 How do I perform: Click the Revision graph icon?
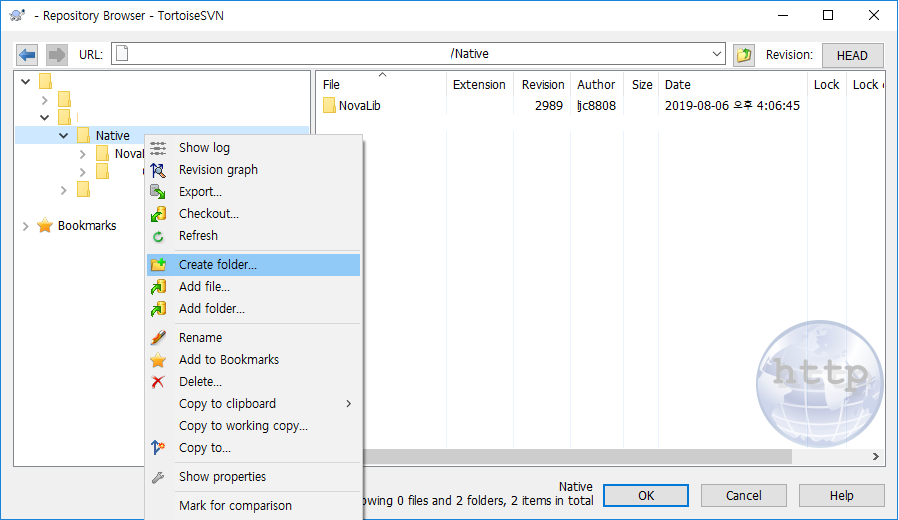coord(158,170)
